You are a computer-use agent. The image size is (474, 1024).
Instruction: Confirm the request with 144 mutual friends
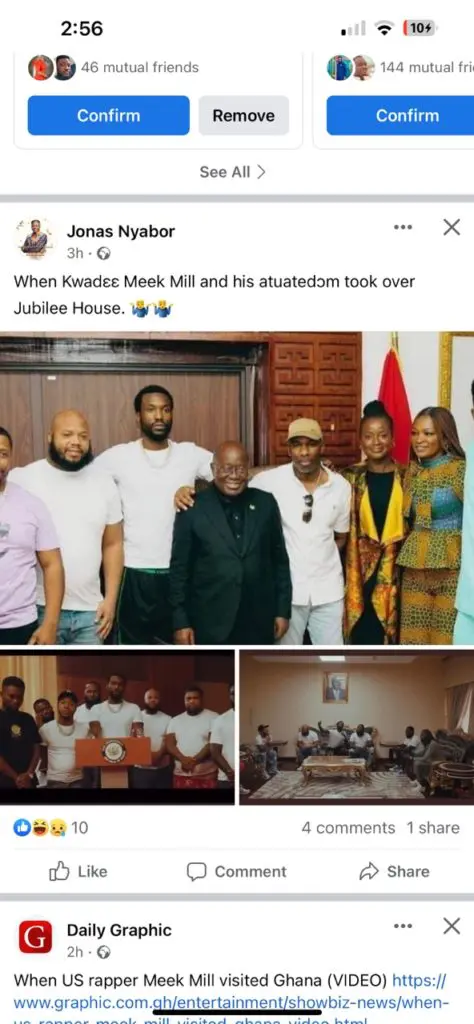[x=400, y=116]
